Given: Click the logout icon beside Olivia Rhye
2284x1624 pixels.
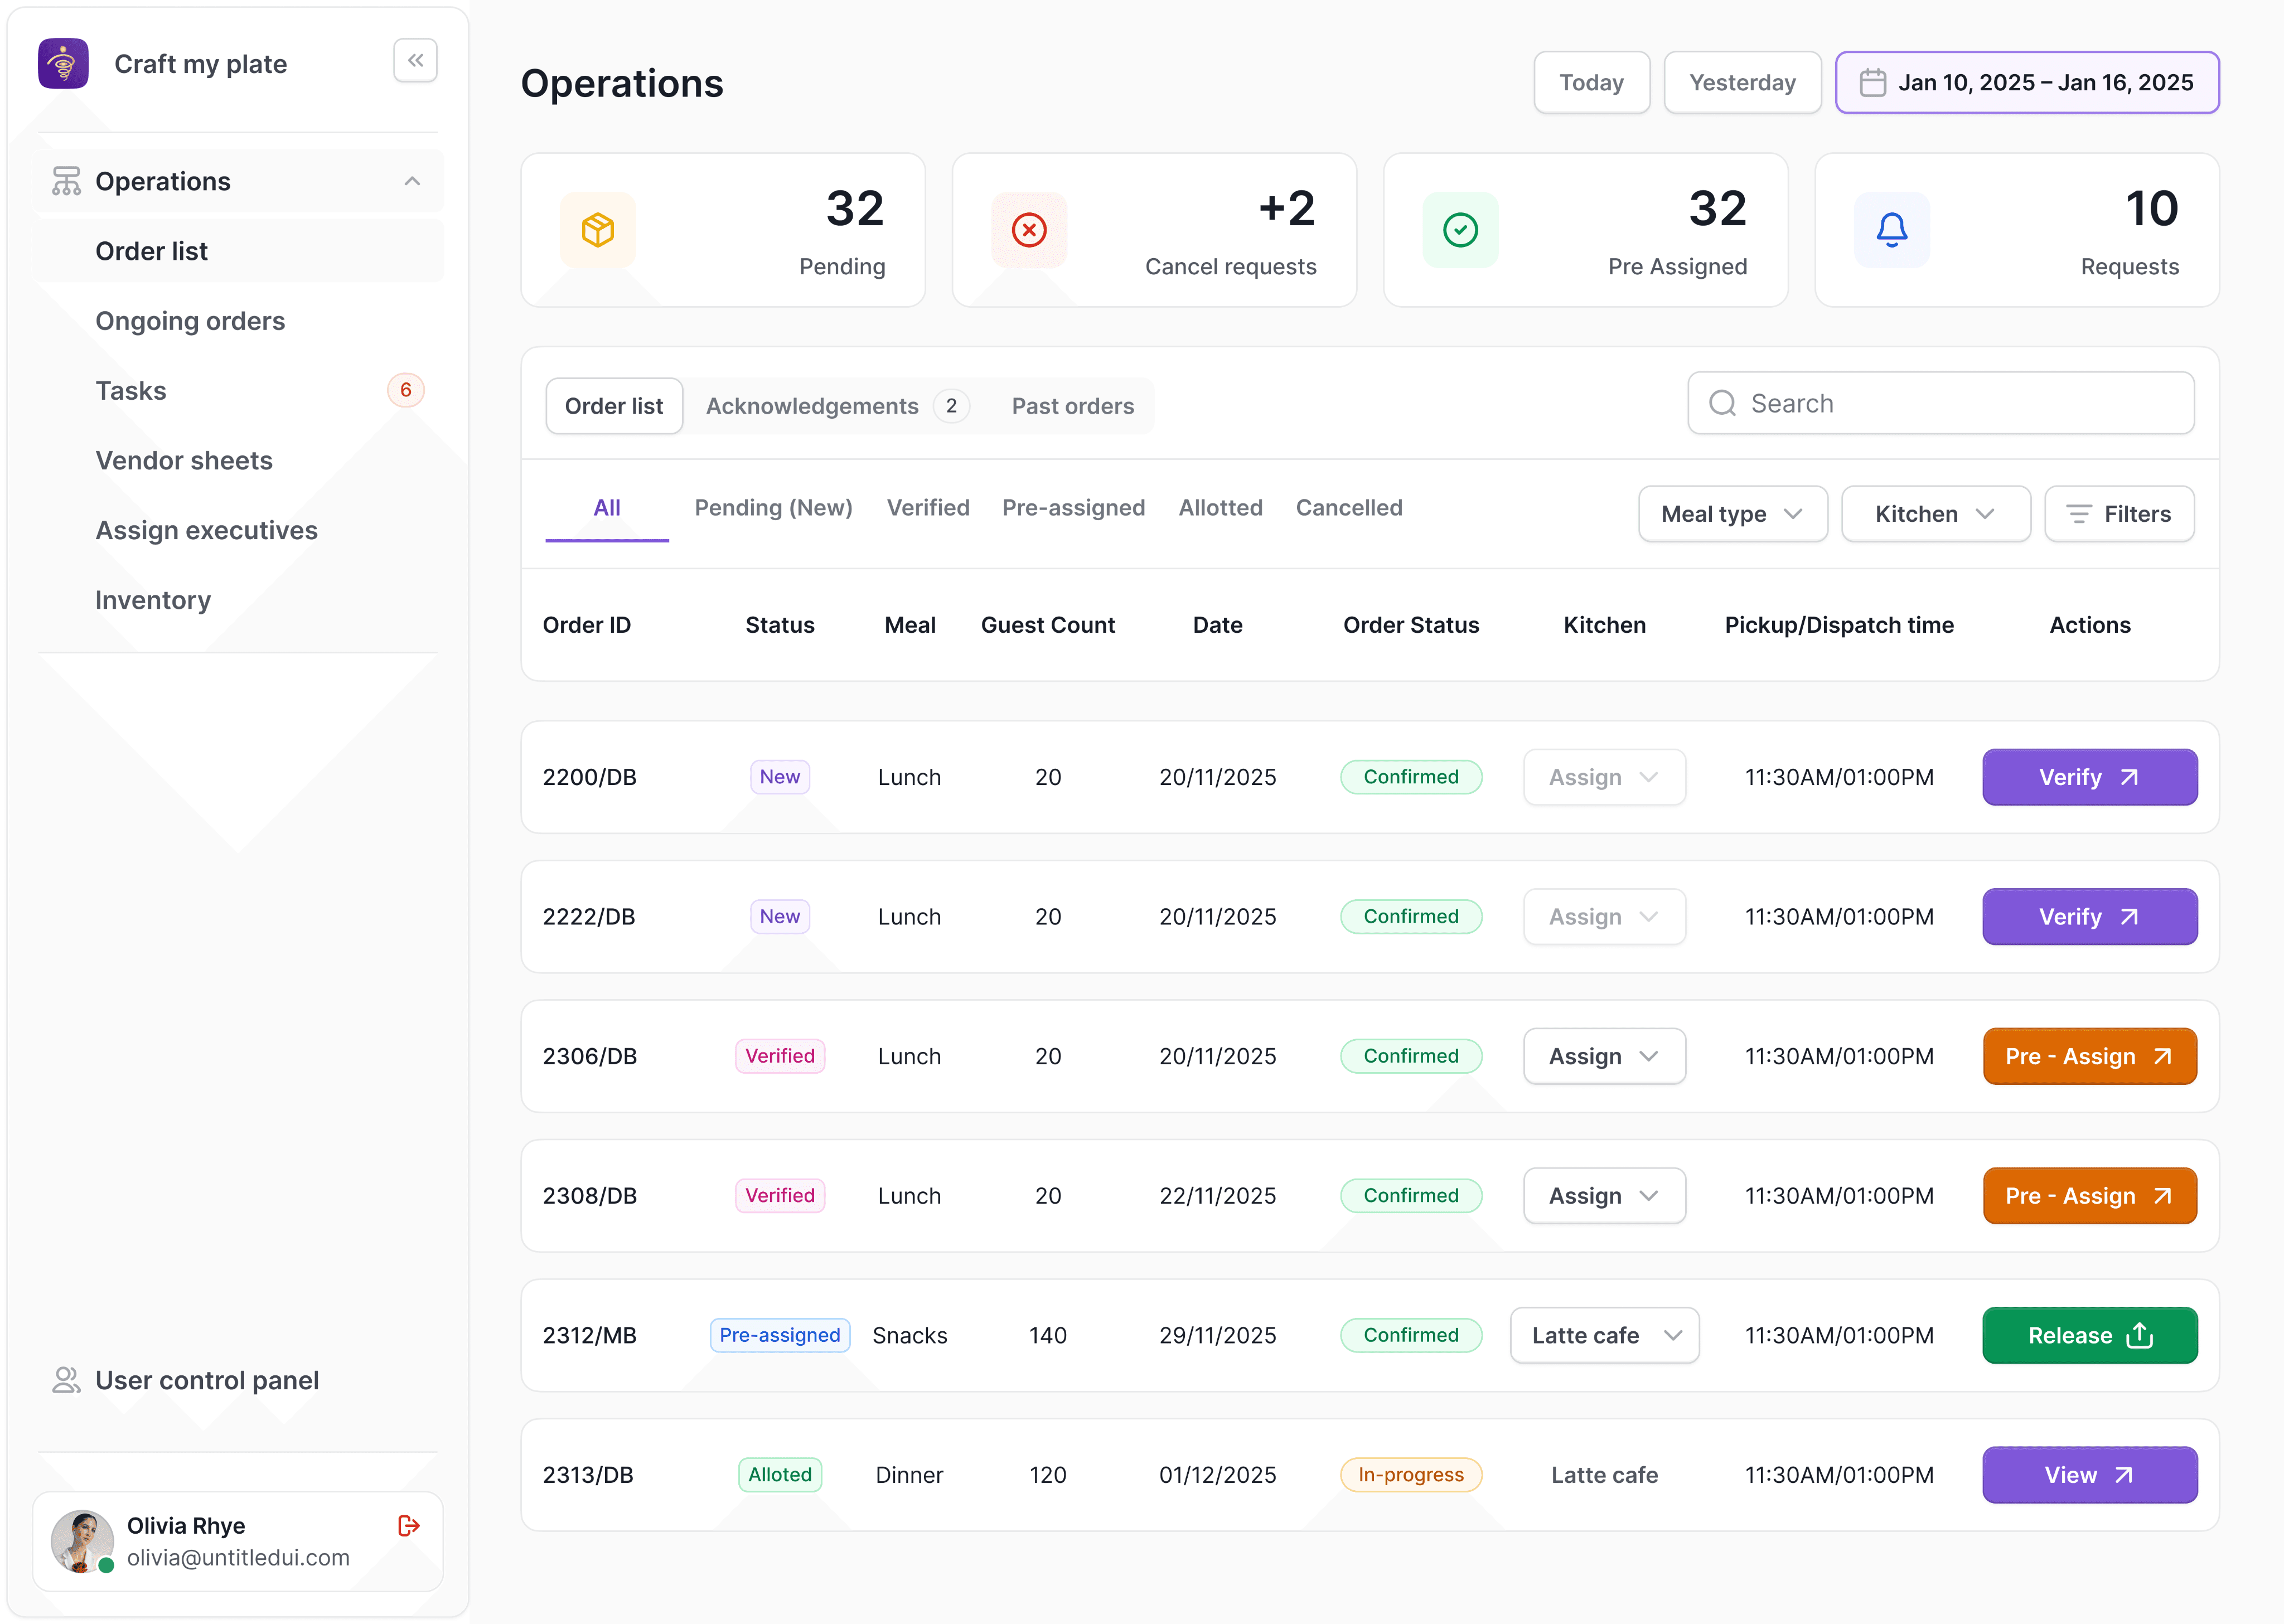Looking at the screenshot, I should pyautogui.click(x=408, y=1525).
